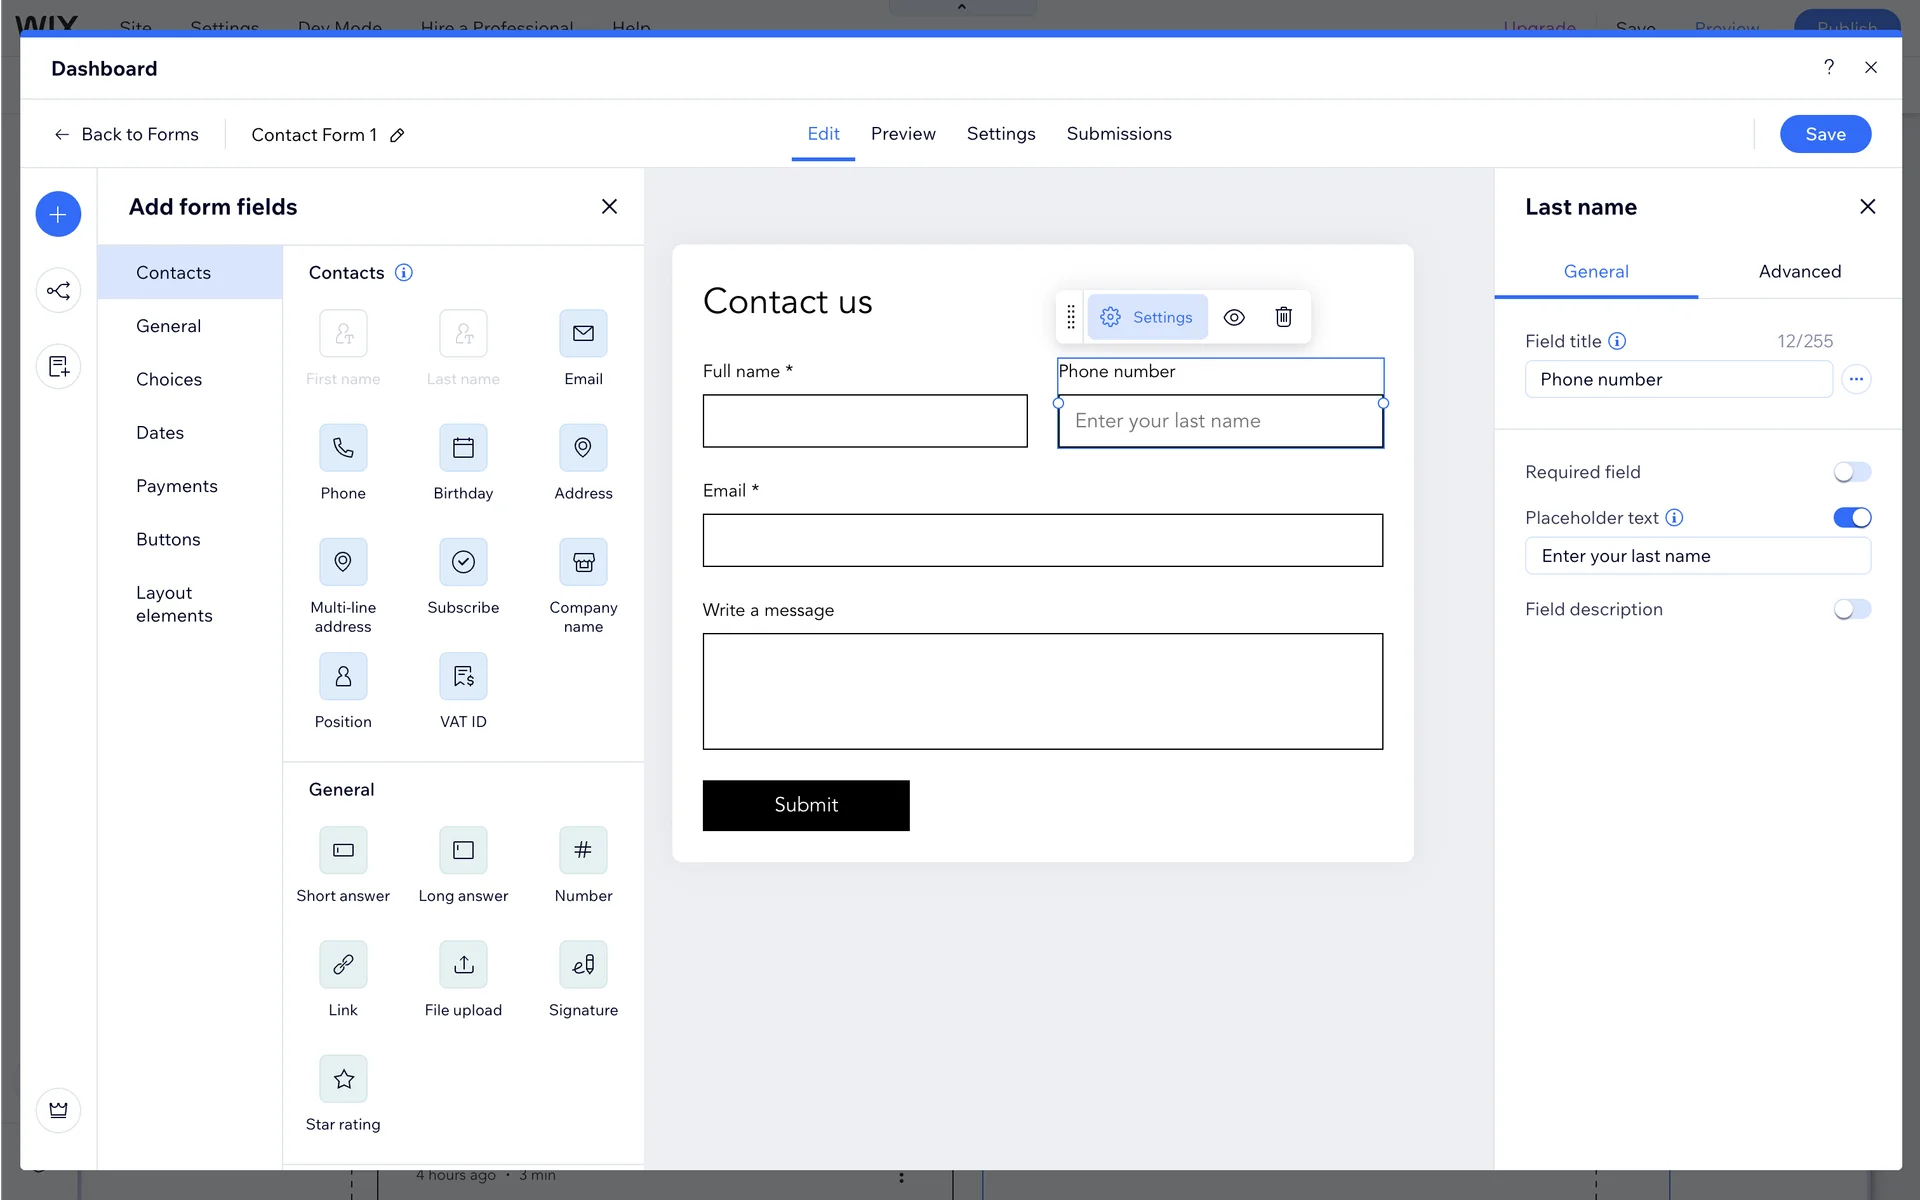Image resolution: width=1920 pixels, height=1200 pixels.
Task: Delete the selected field with trash icon
Action: click(x=1284, y=317)
